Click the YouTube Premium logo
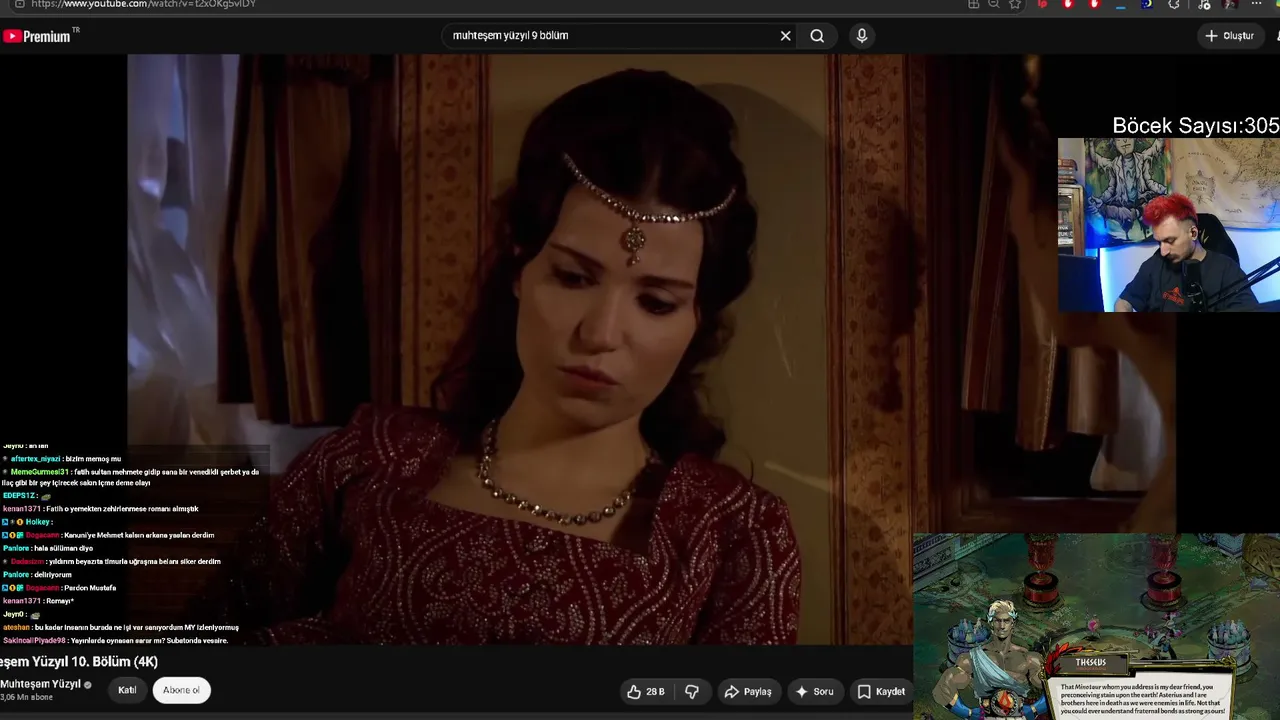 [x=37, y=36]
